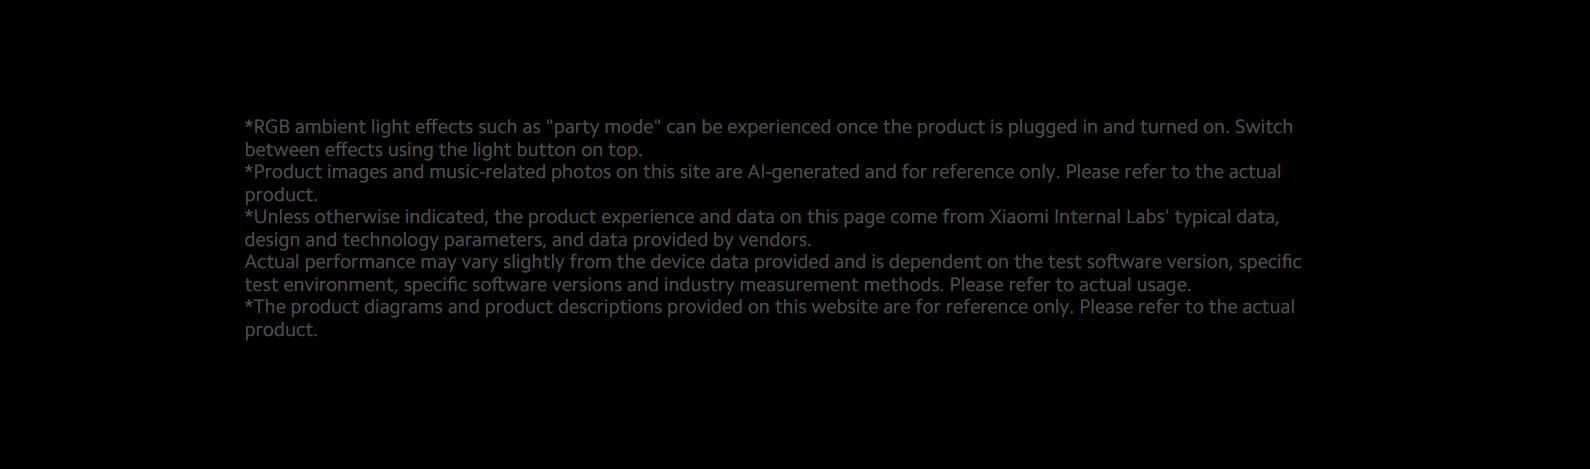The image size is (1590, 469).
Task: Click the line "between effects using the light button on top"
Action: tap(444, 150)
